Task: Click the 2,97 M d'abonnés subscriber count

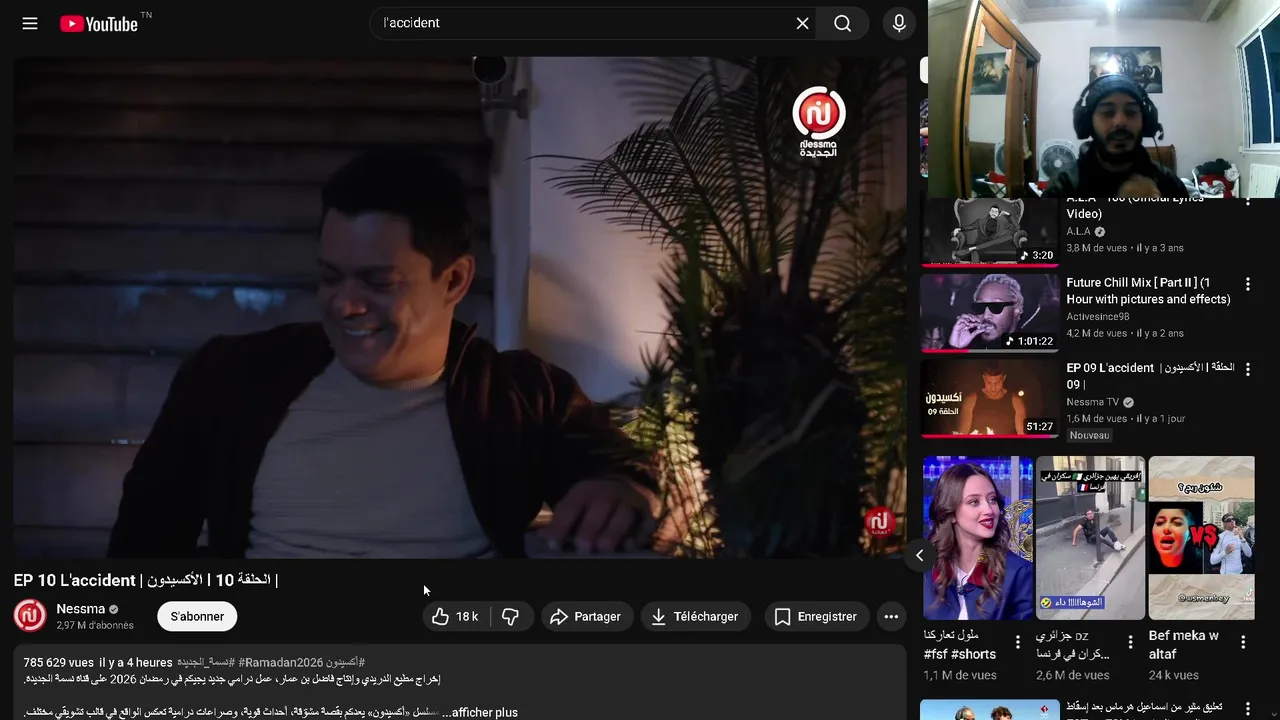Action: point(95,625)
